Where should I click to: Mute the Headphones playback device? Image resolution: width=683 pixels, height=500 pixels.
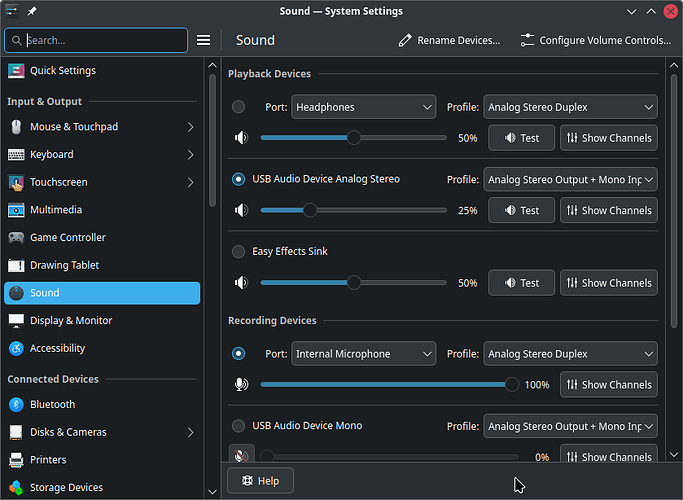click(x=241, y=138)
